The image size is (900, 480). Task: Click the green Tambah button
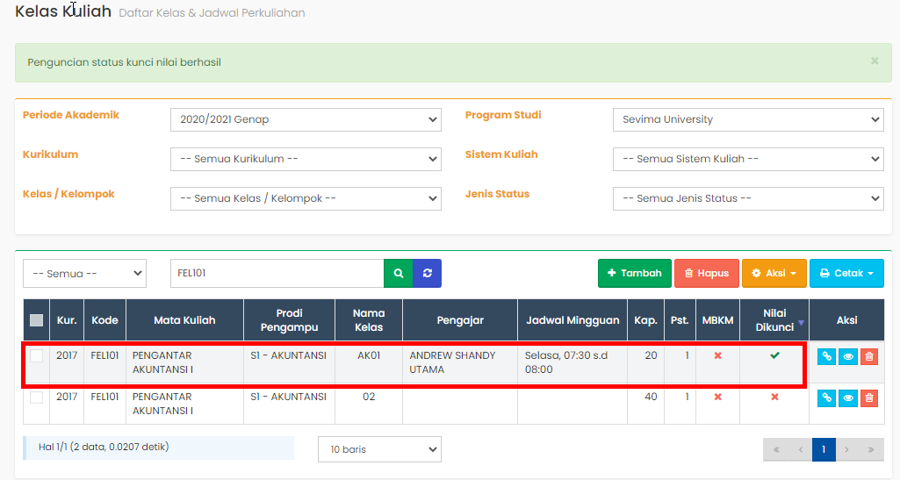[x=634, y=273]
